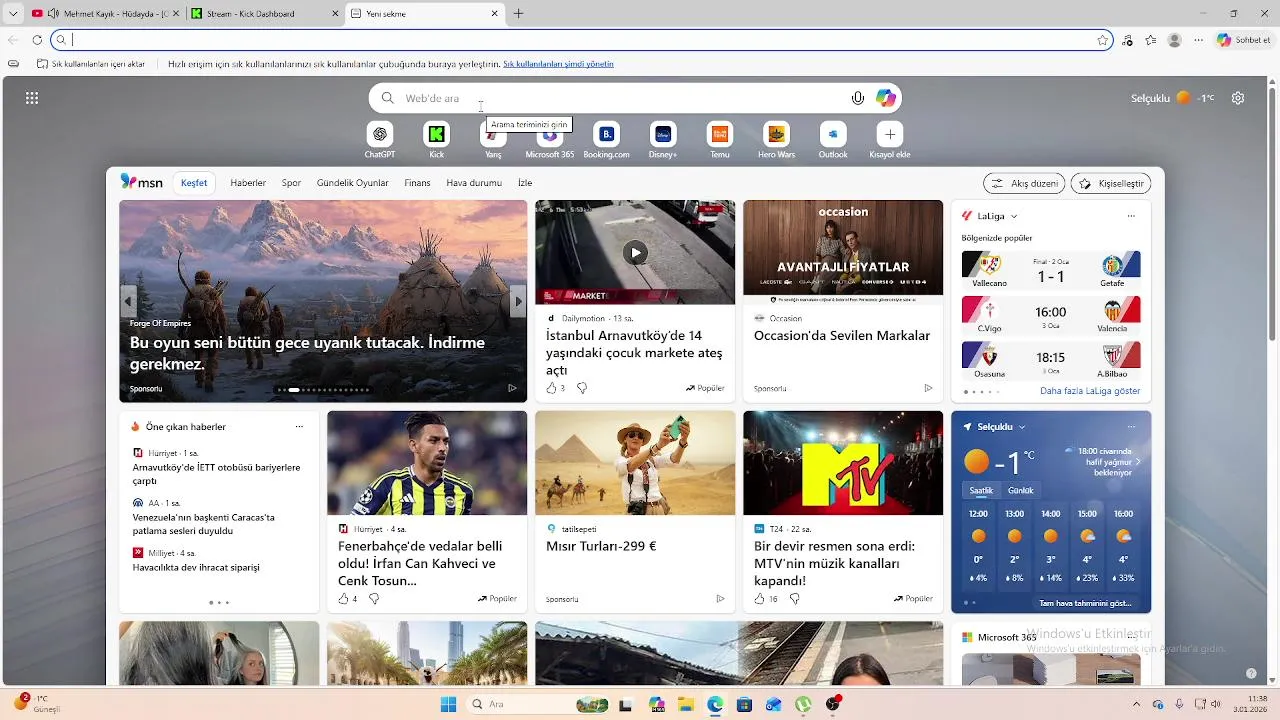This screenshot has width=1280, height=720.
Task: Show previous slide in featured carousel
Action: point(128,301)
